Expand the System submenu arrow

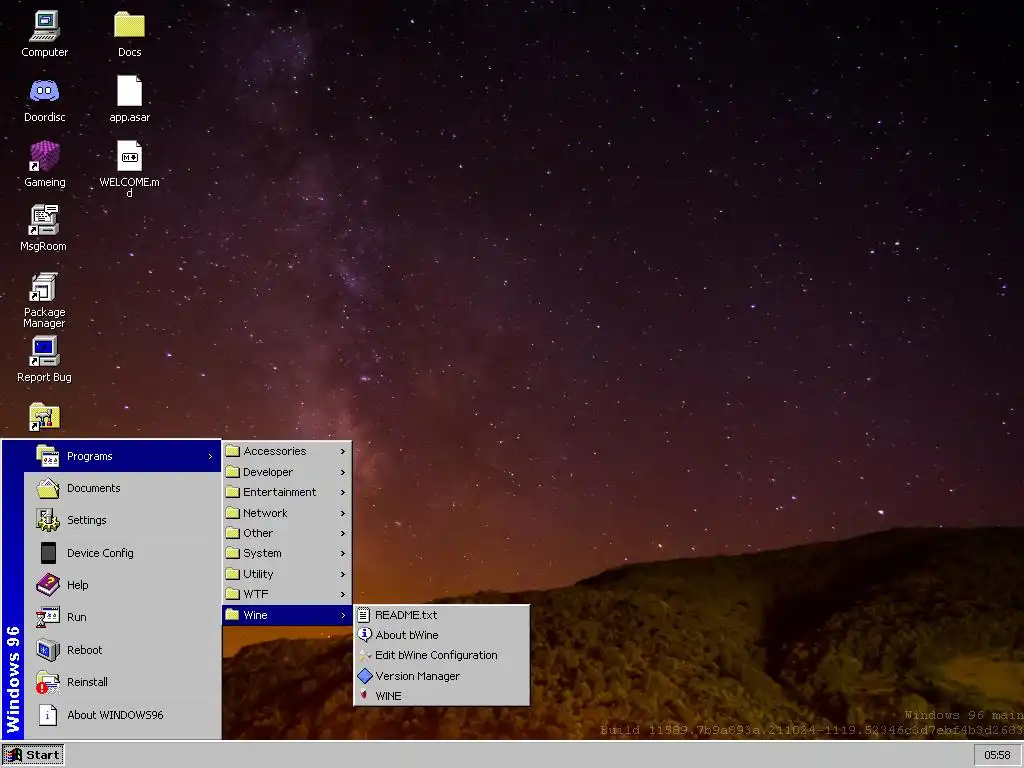343,554
